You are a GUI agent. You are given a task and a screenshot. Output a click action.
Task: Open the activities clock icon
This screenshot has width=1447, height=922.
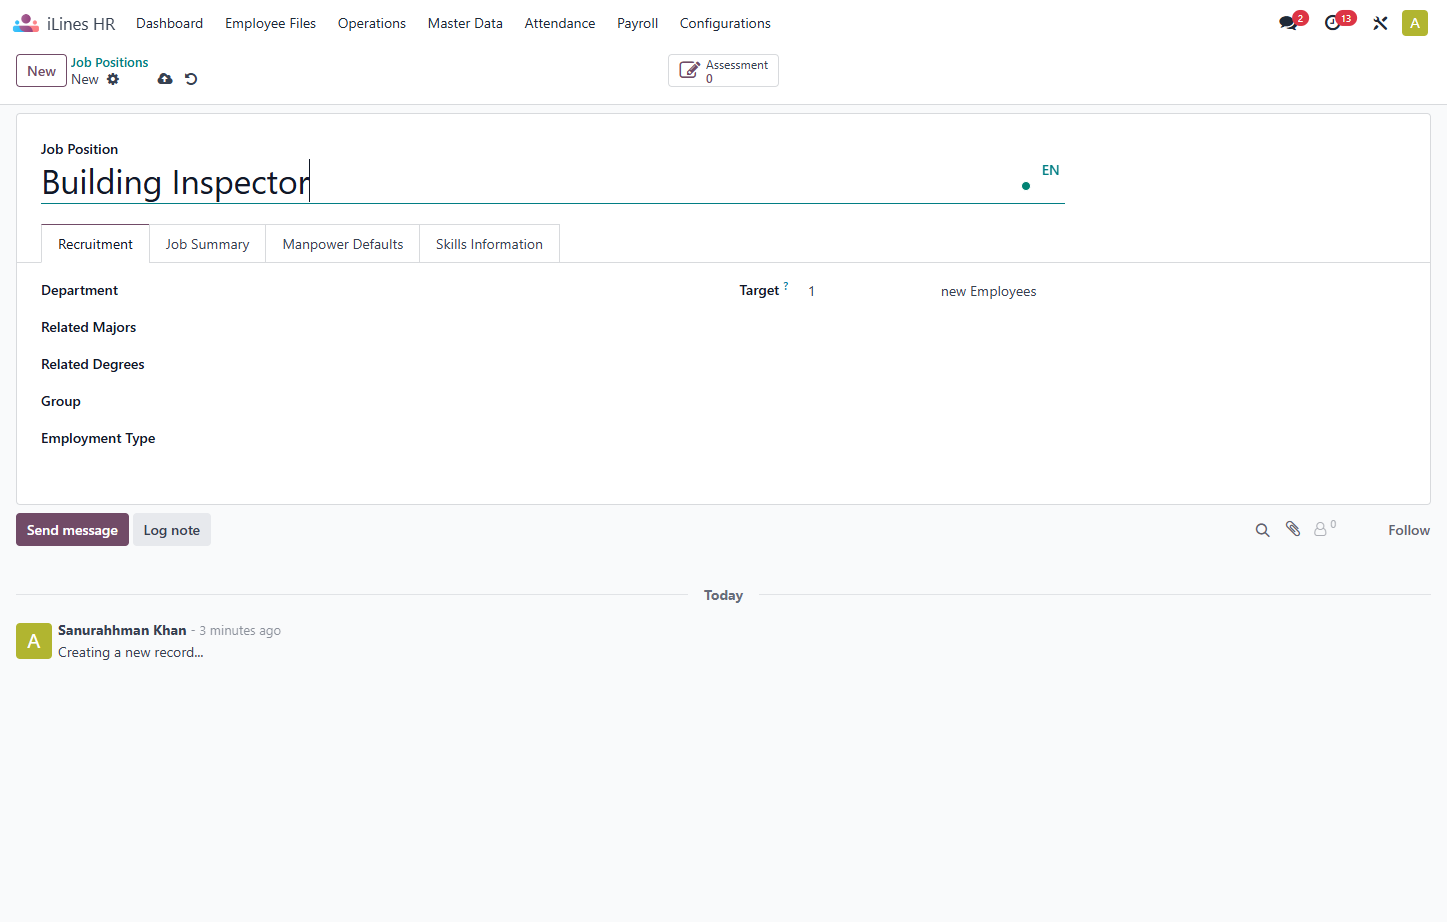point(1333,23)
